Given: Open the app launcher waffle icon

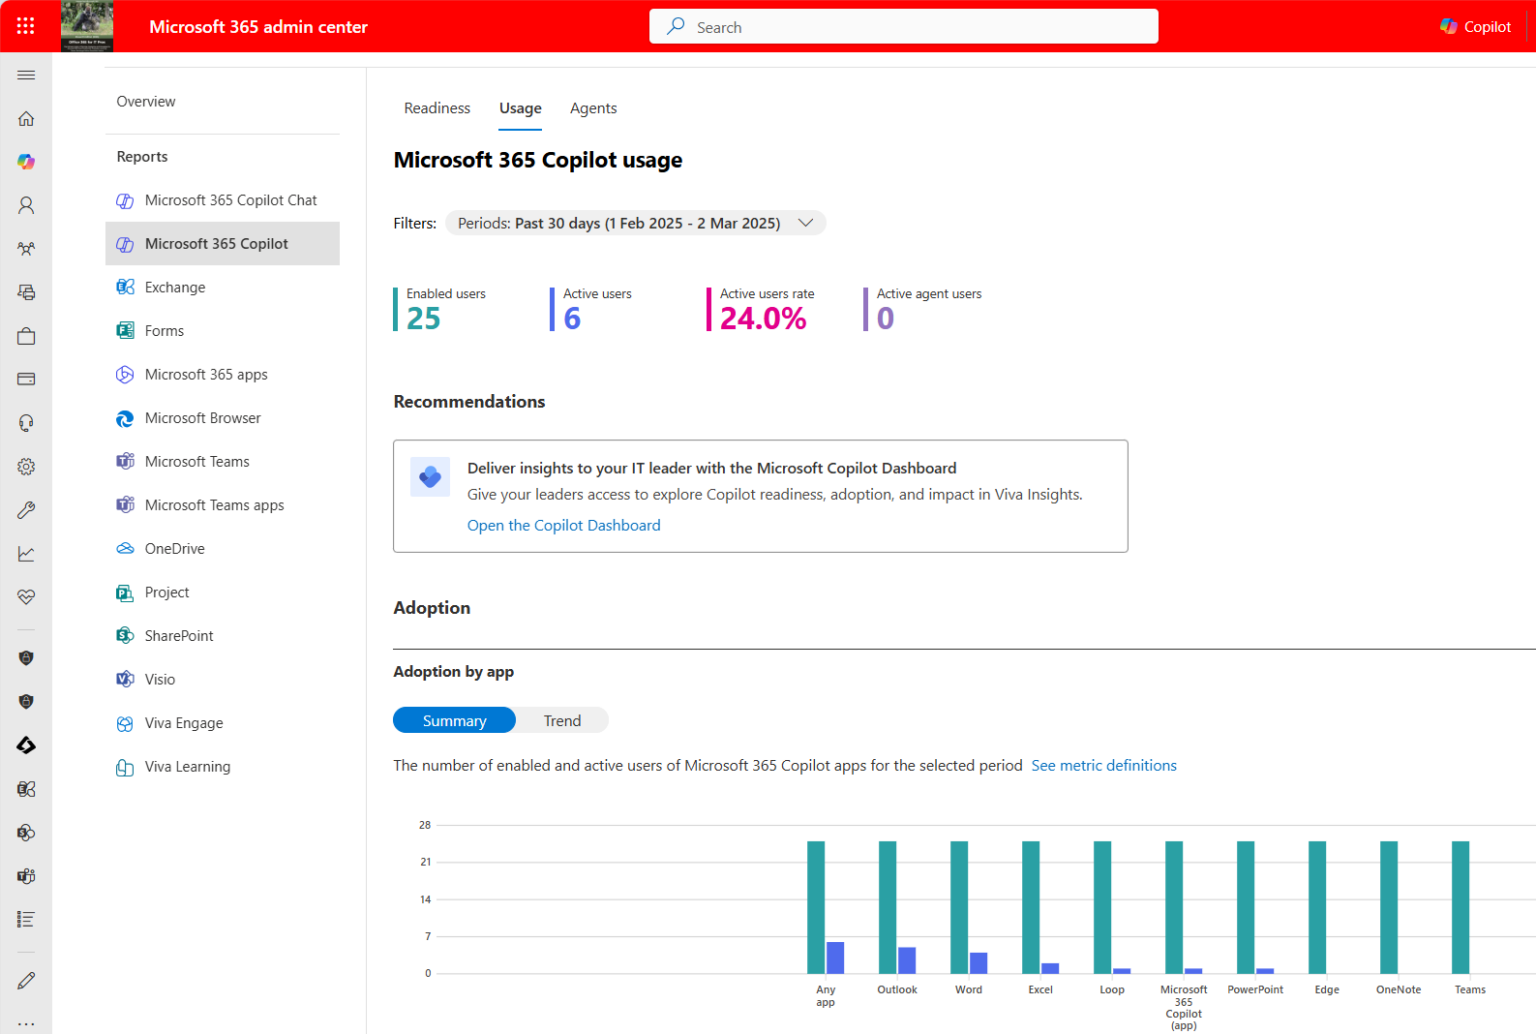Looking at the screenshot, I should point(26,26).
